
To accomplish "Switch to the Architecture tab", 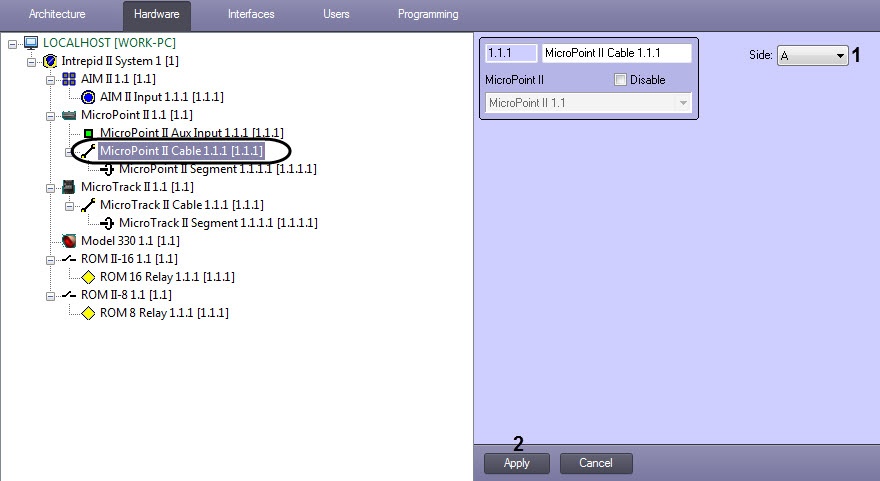I will pos(57,14).
